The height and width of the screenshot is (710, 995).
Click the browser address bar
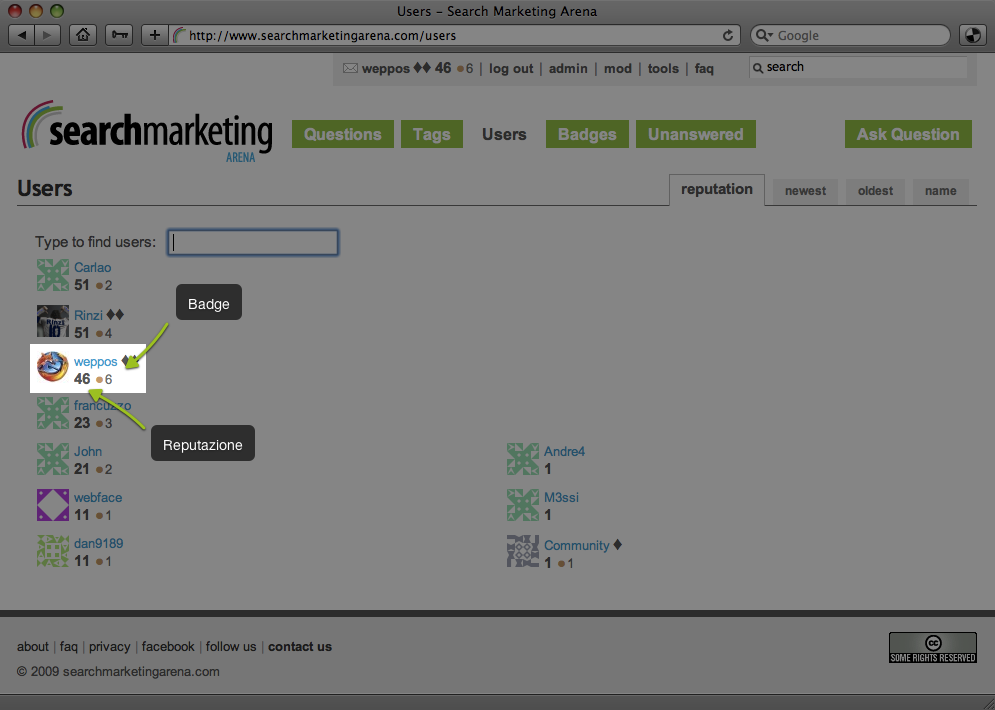point(454,36)
